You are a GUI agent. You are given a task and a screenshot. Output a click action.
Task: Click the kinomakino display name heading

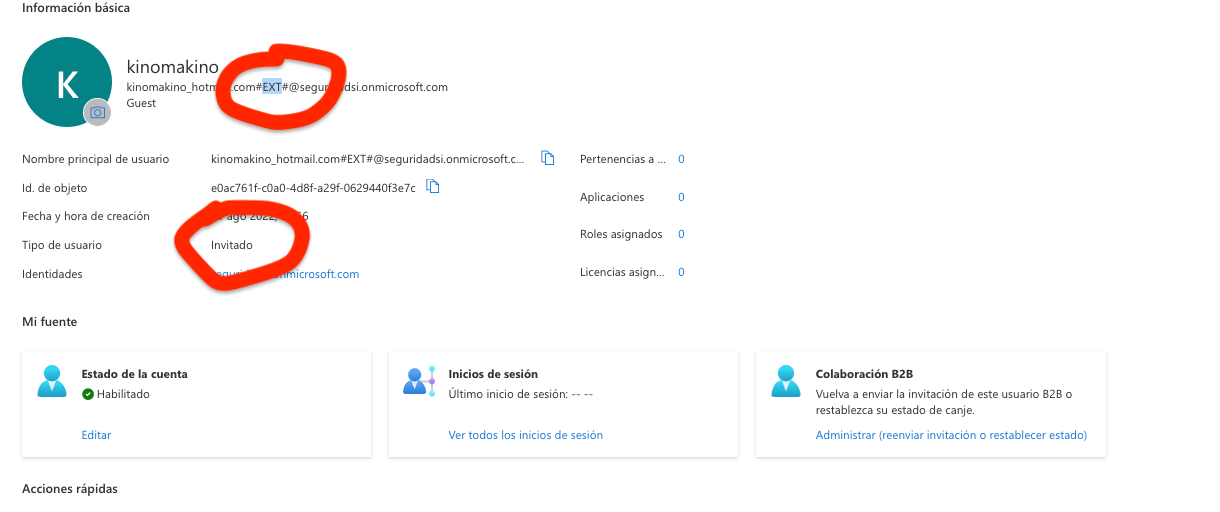point(172,67)
